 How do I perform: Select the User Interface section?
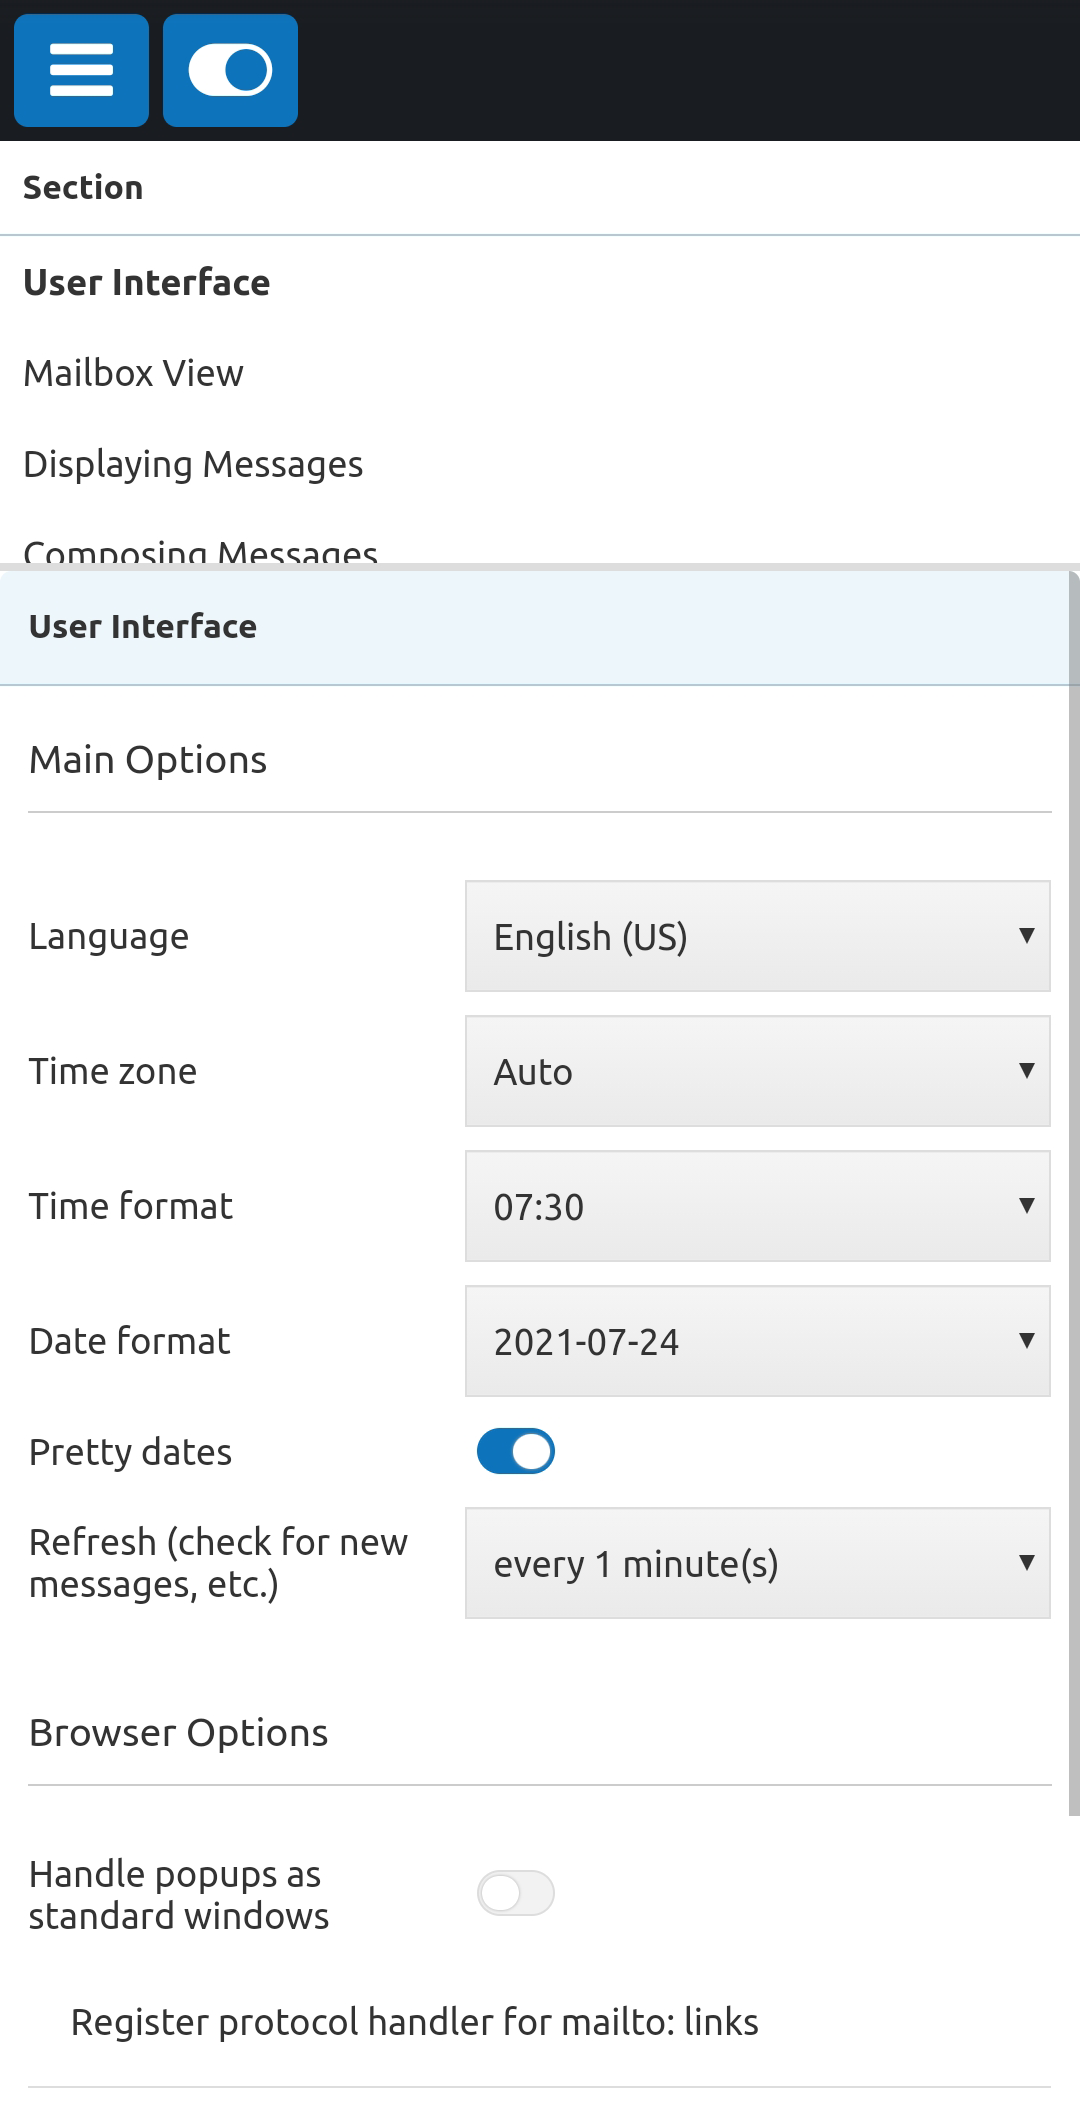146,282
